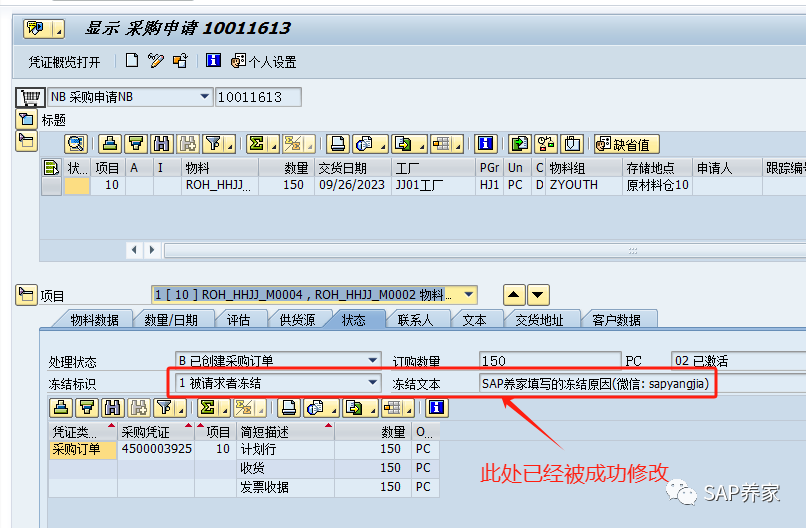Print from item overview toolbar
Image resolution: width=806 pixels, height=528 pixels.
(x=337, y=144)
